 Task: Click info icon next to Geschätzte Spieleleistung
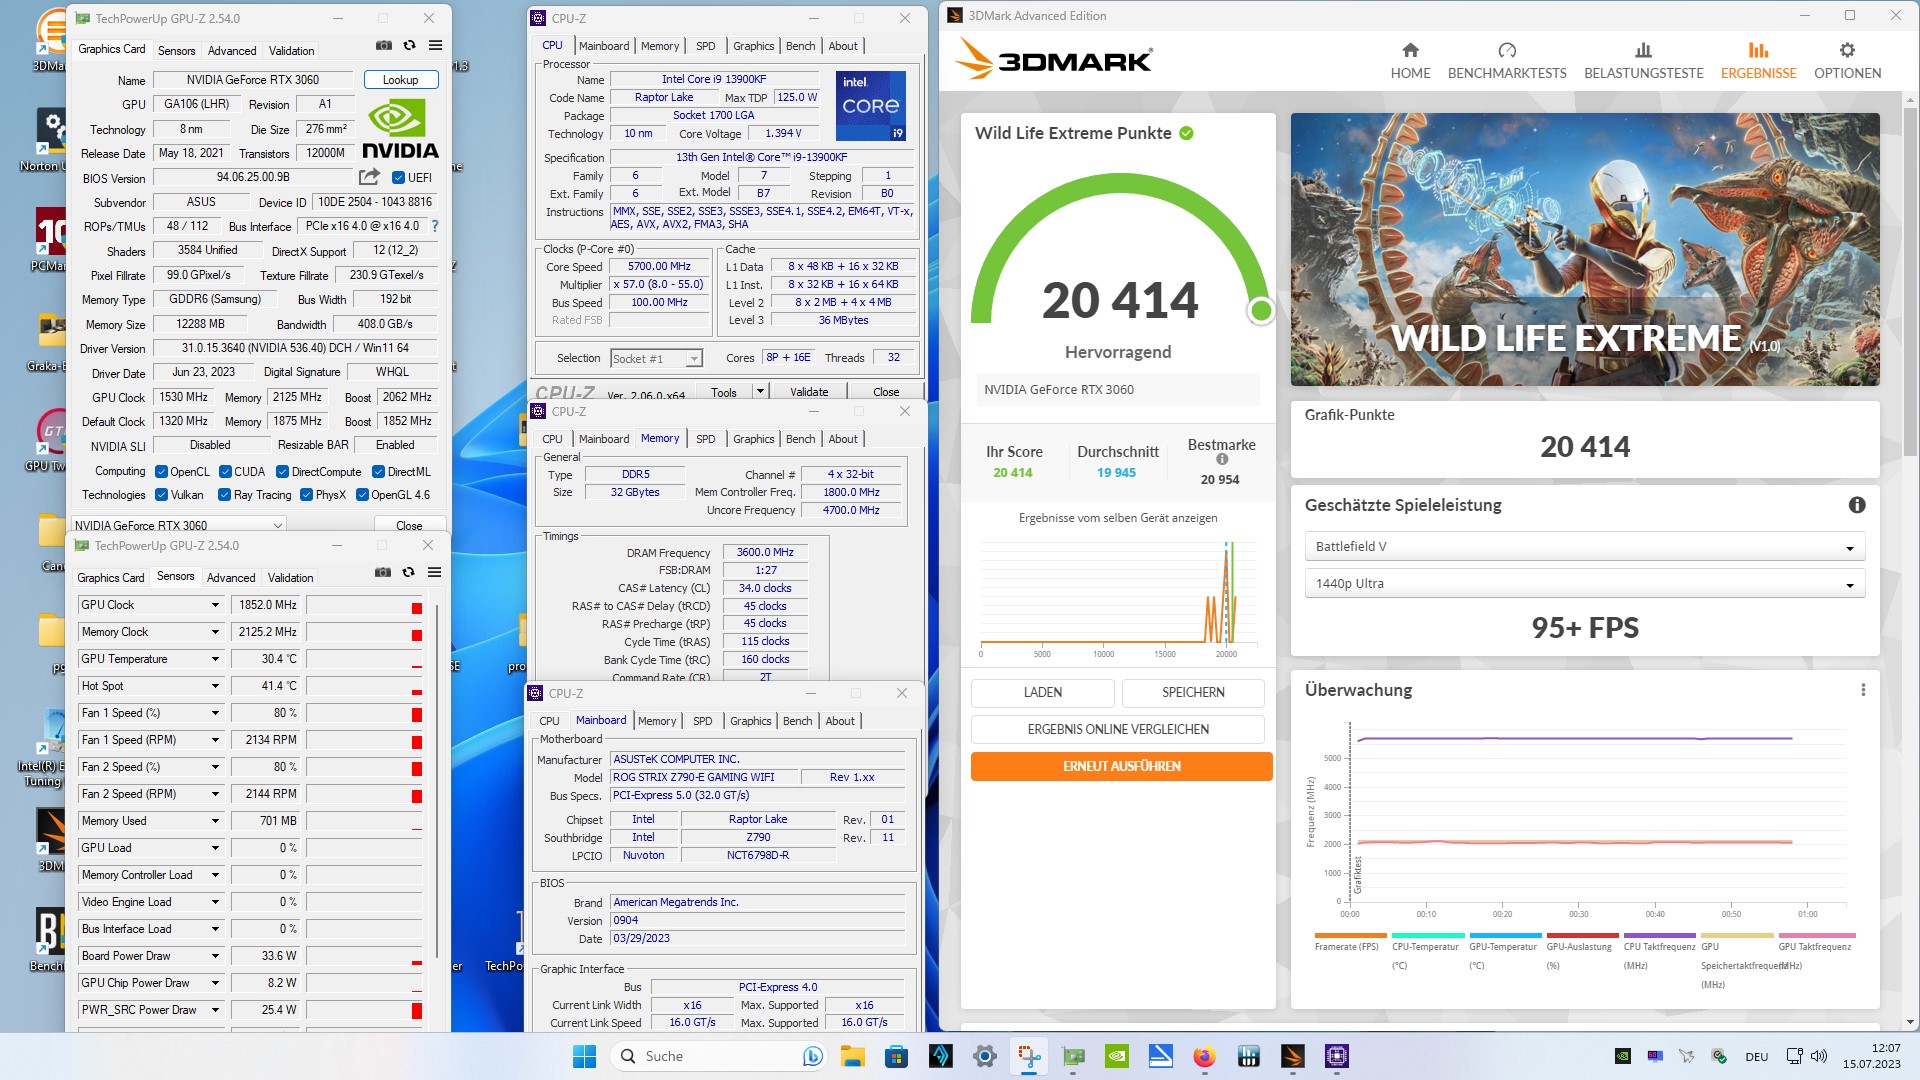[x=1857, y=505]
